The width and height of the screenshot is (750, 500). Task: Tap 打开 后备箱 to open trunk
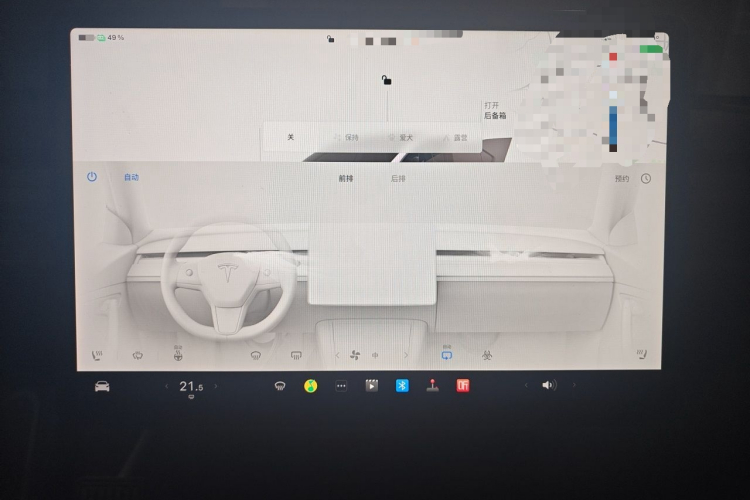495,111
